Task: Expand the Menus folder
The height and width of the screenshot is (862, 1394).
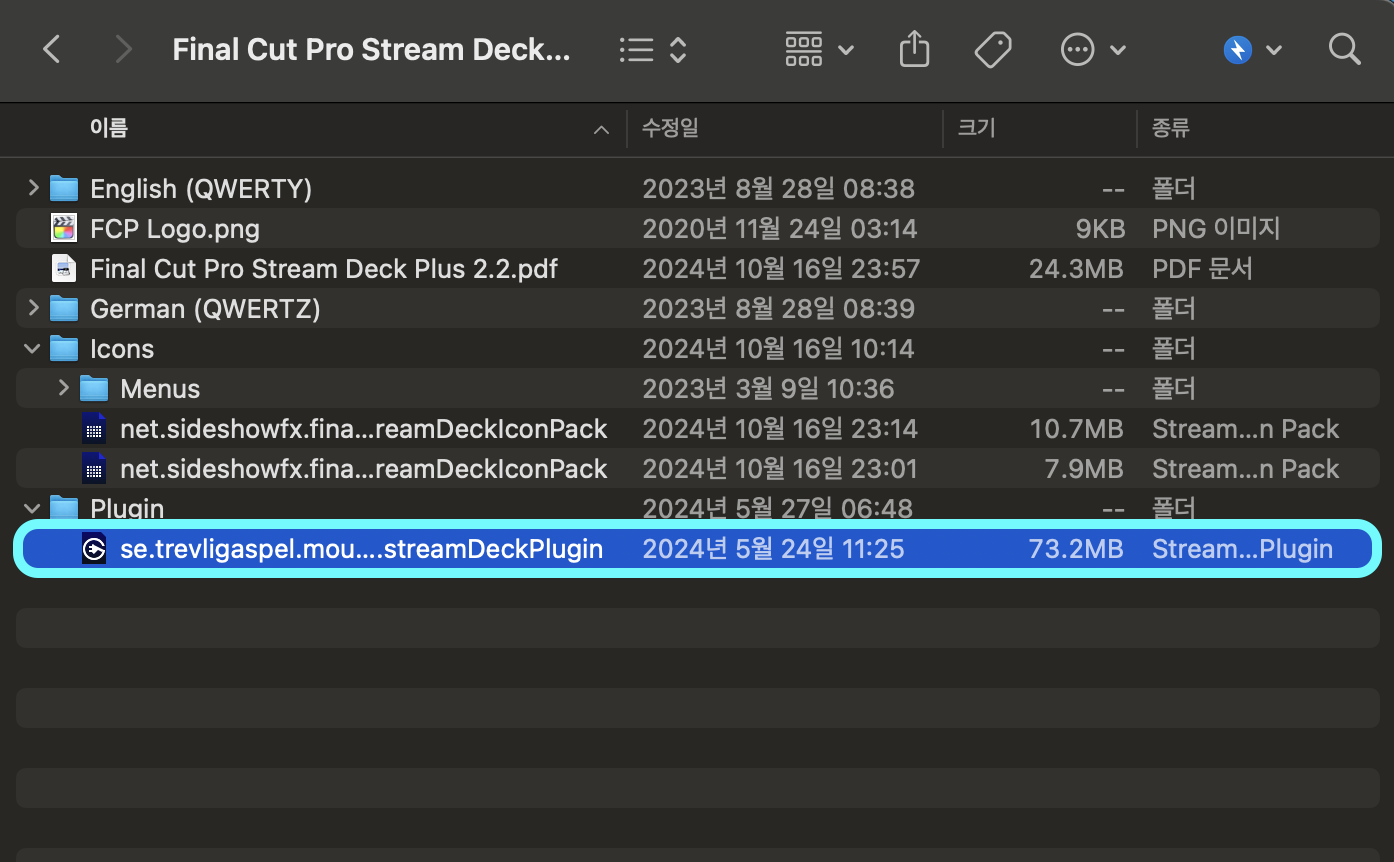Action: 63,388
